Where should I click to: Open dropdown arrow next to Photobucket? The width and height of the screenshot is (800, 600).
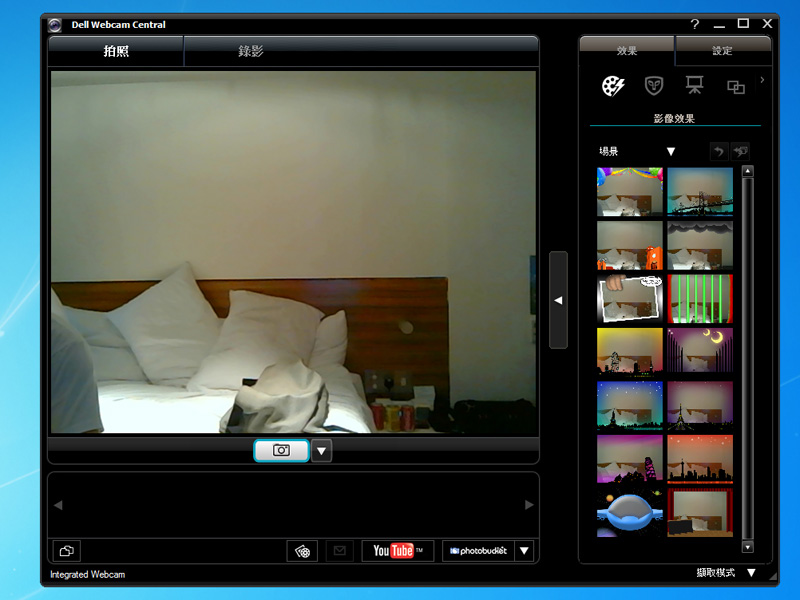[525, 550]
